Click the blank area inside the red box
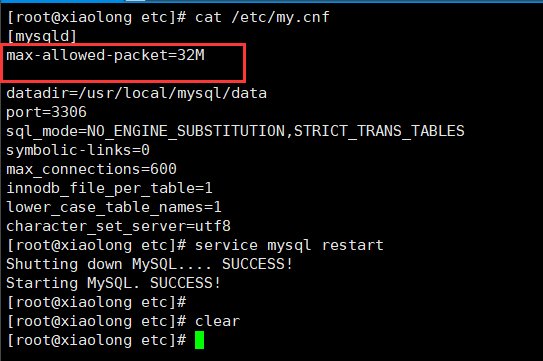The height and width of the screenshot is (361, 543). coord(123,72)
